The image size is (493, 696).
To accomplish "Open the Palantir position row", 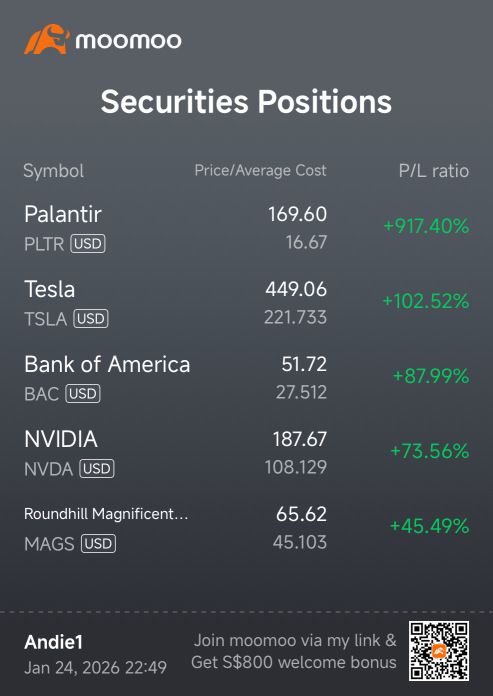I will coord(246,228).
